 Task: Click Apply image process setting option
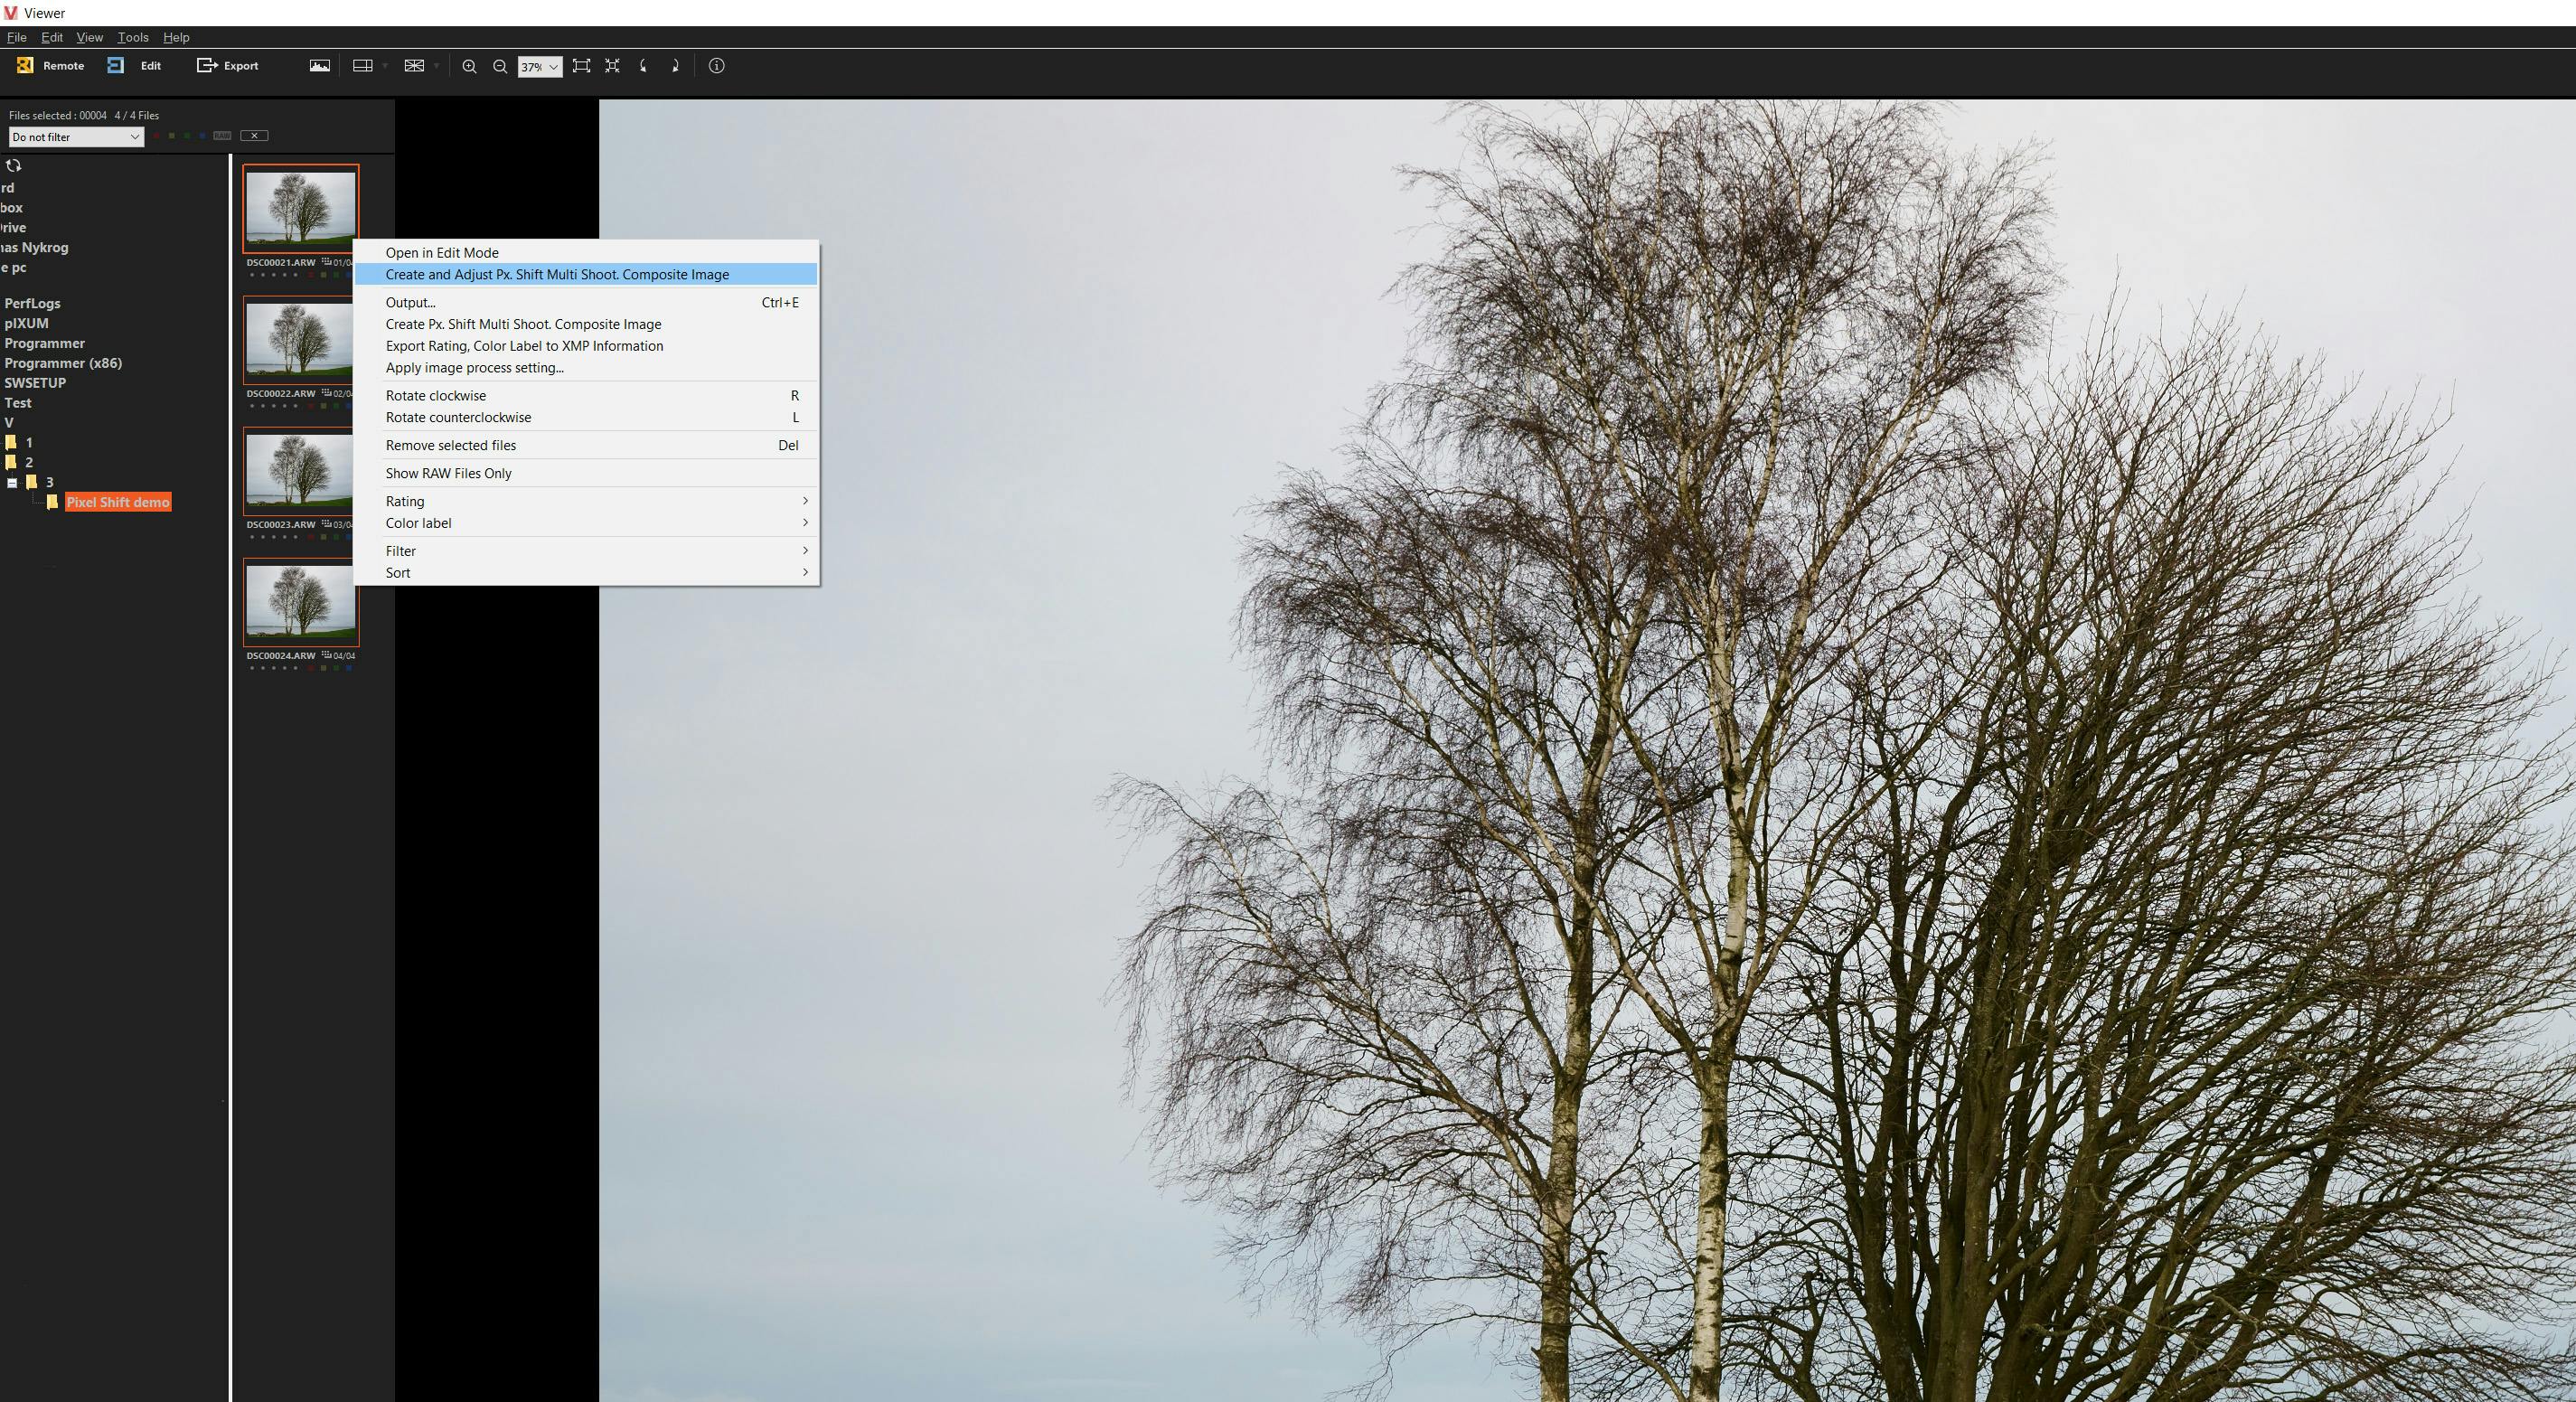click(475, 368)
